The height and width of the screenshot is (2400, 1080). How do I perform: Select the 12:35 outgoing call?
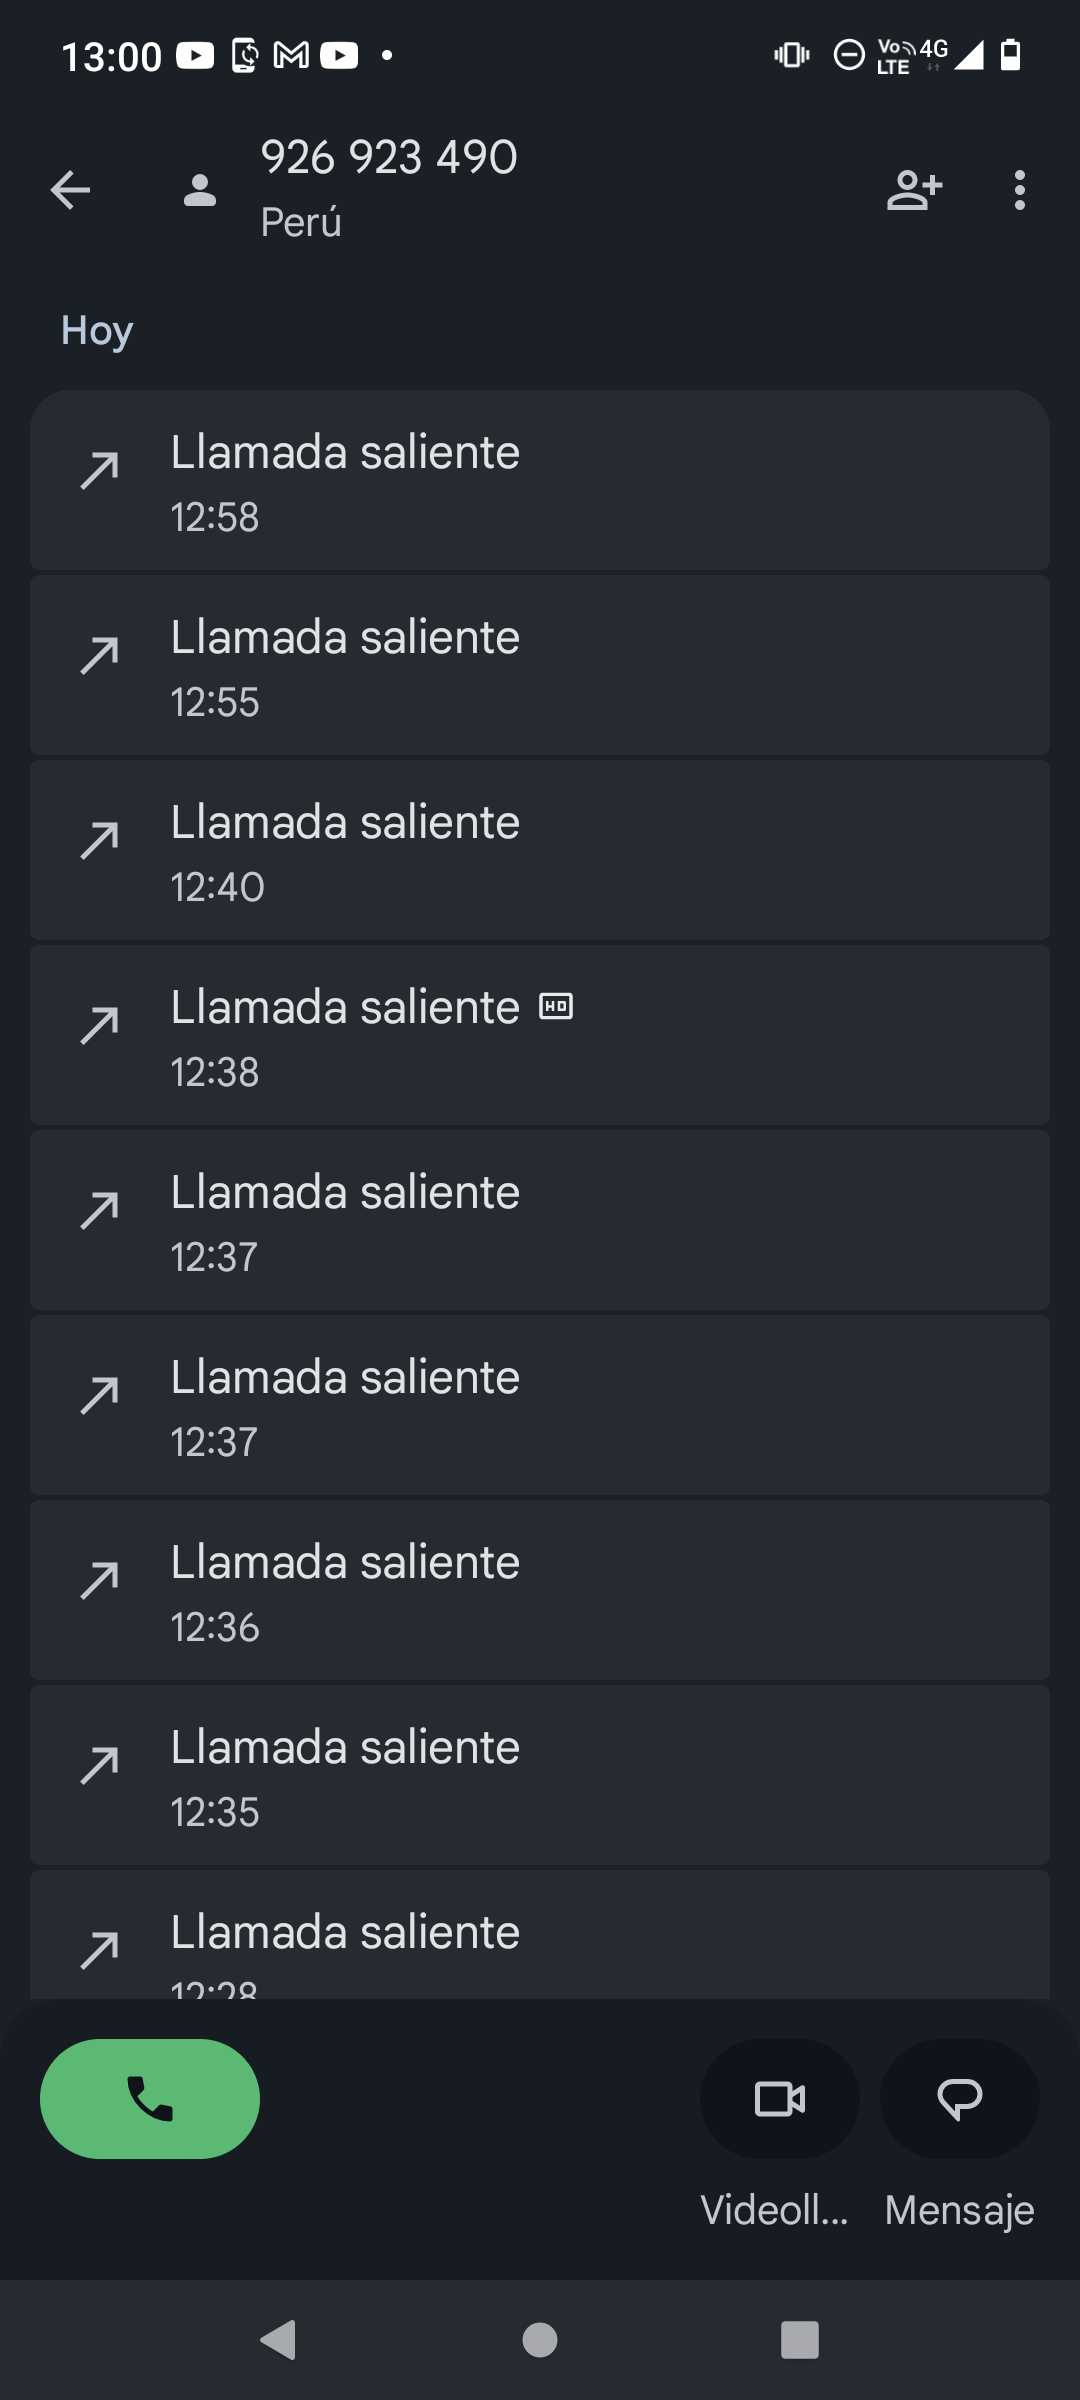point(540,1776)
